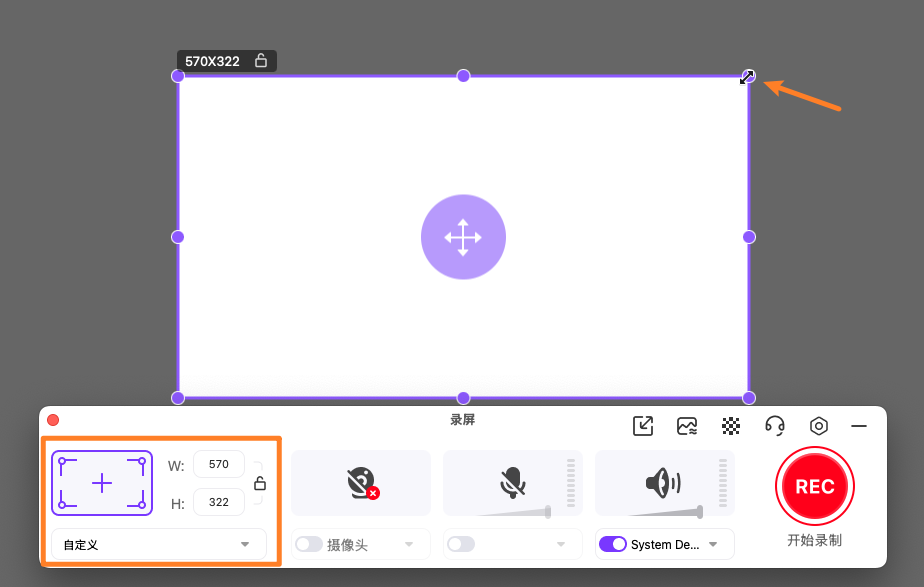The width and height of the screenshot is (924, 587).
Task: Click the 570X322 size label text
Action: 212,61
